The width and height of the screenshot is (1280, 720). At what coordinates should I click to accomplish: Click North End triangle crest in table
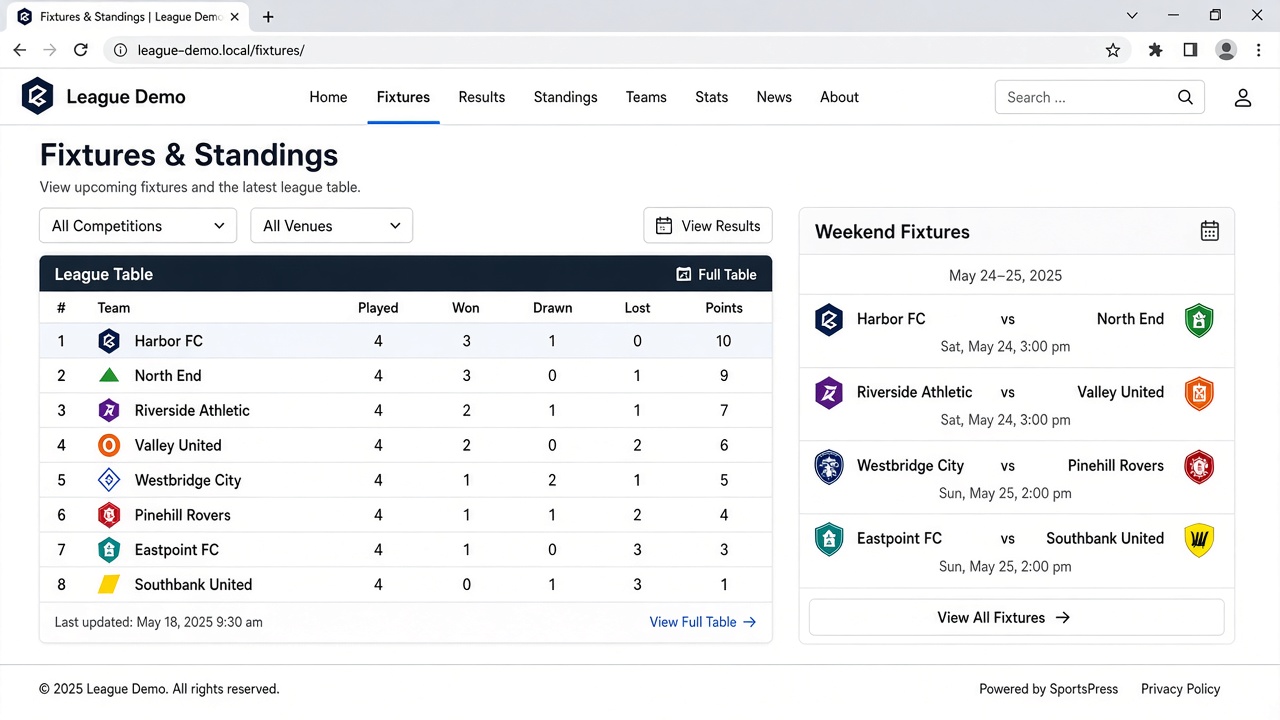coord(109,376)
